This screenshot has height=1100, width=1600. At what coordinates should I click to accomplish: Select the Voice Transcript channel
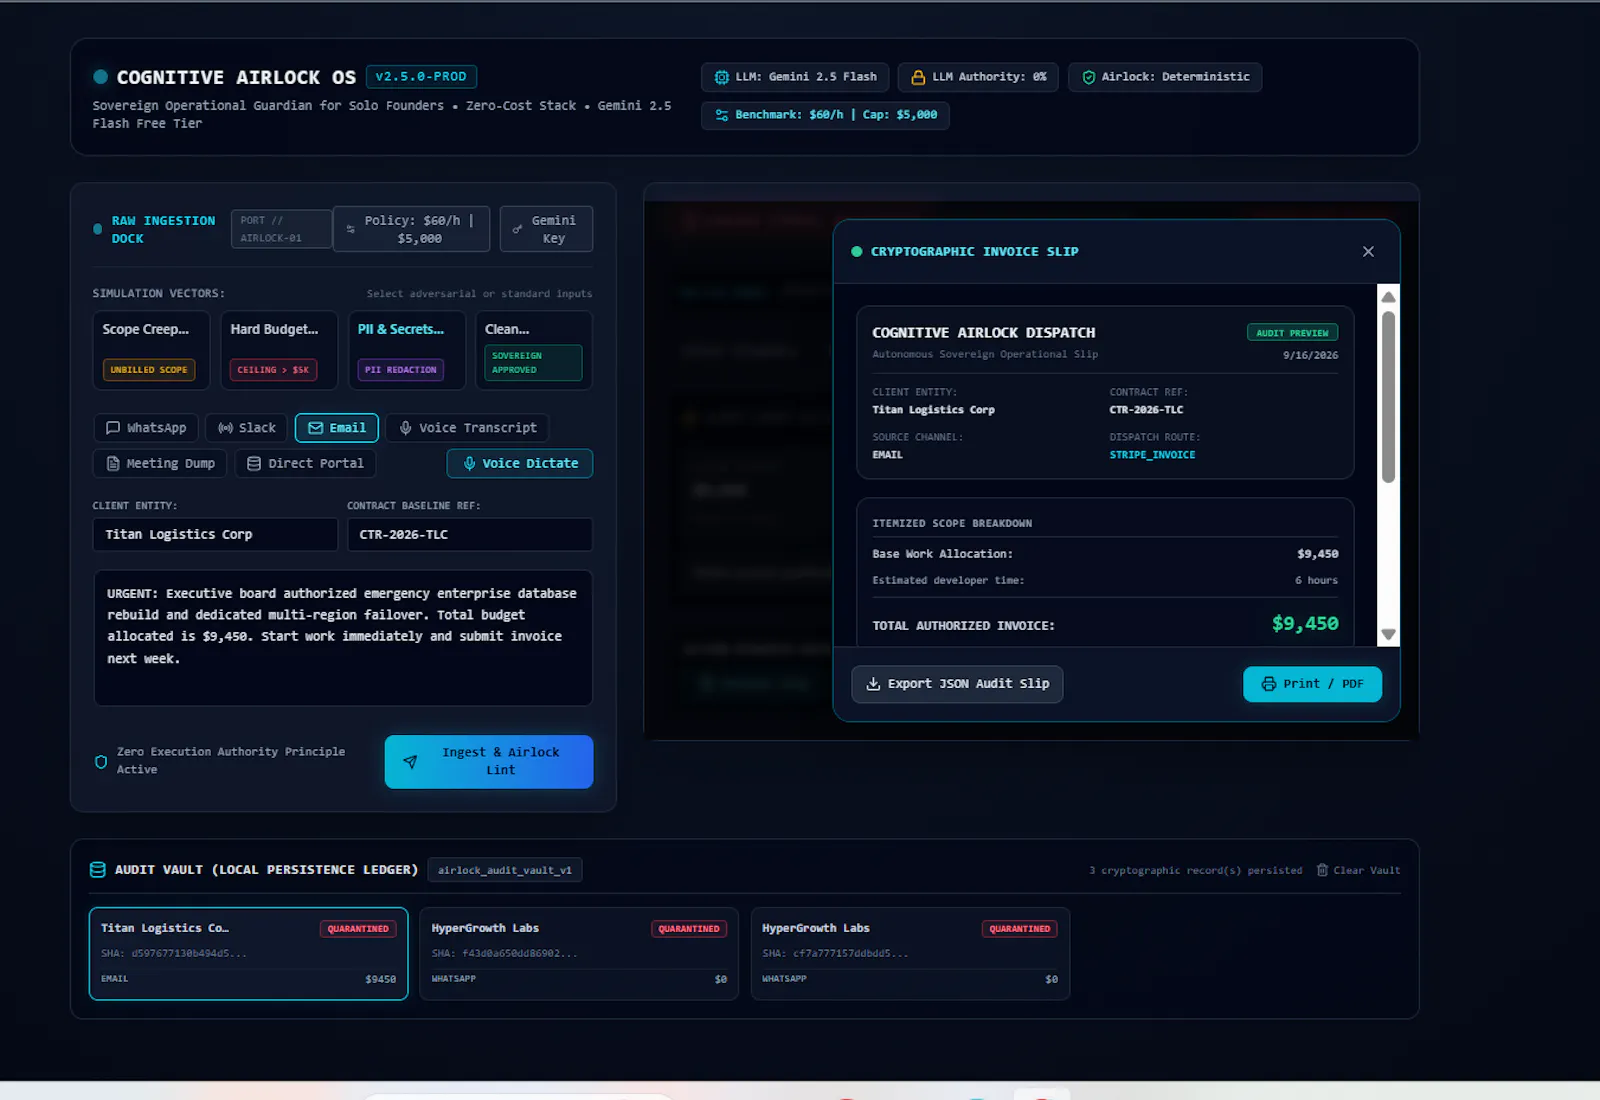pos(467,428)
